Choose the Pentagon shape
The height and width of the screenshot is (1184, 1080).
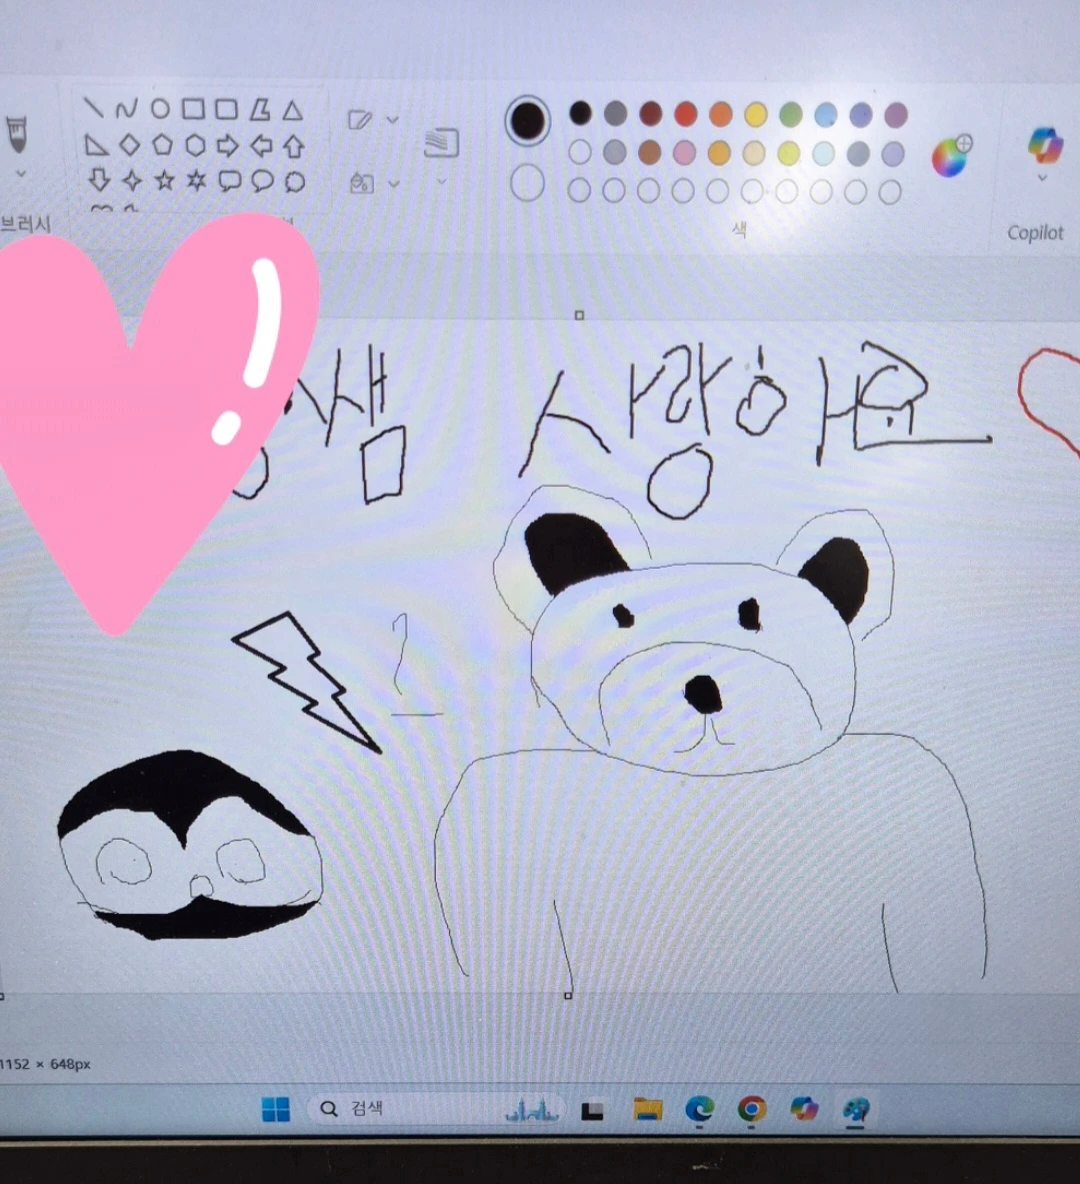[162, 144]
